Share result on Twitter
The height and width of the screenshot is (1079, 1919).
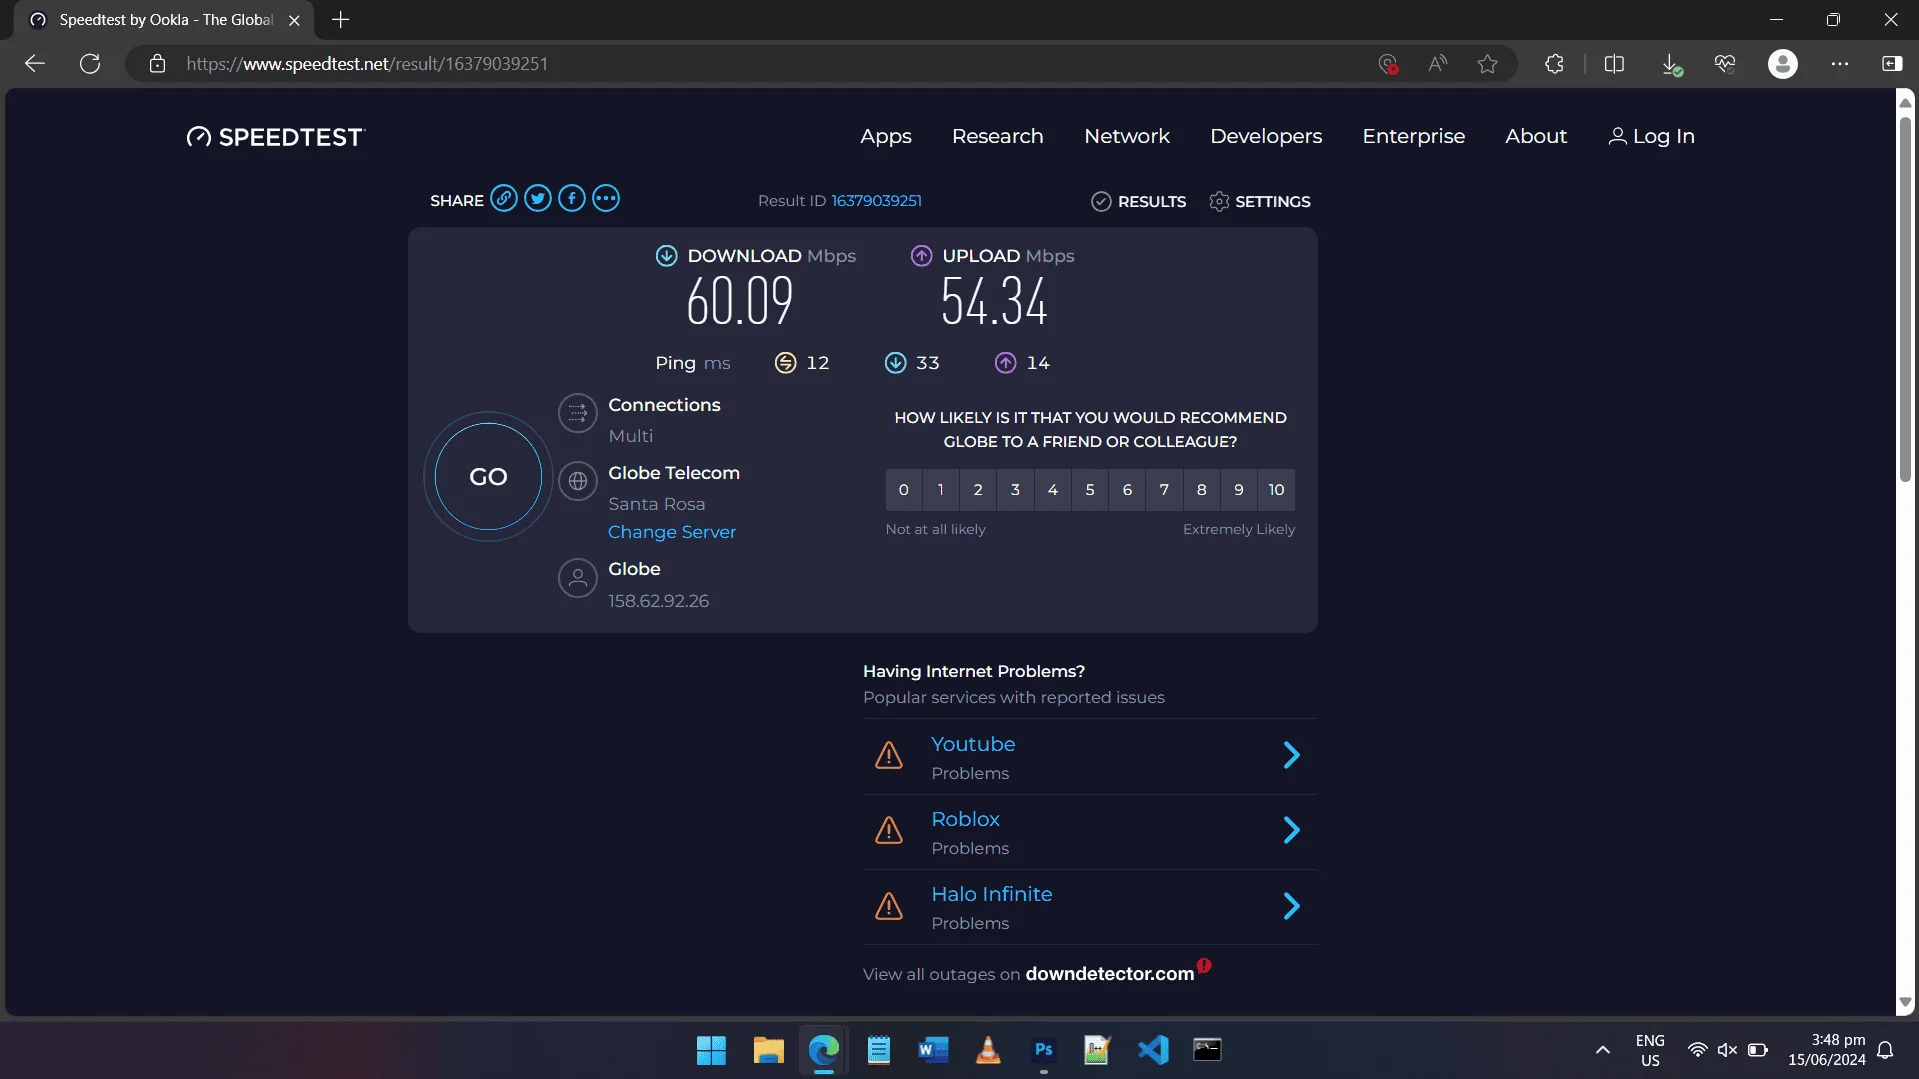click(538, 199)
